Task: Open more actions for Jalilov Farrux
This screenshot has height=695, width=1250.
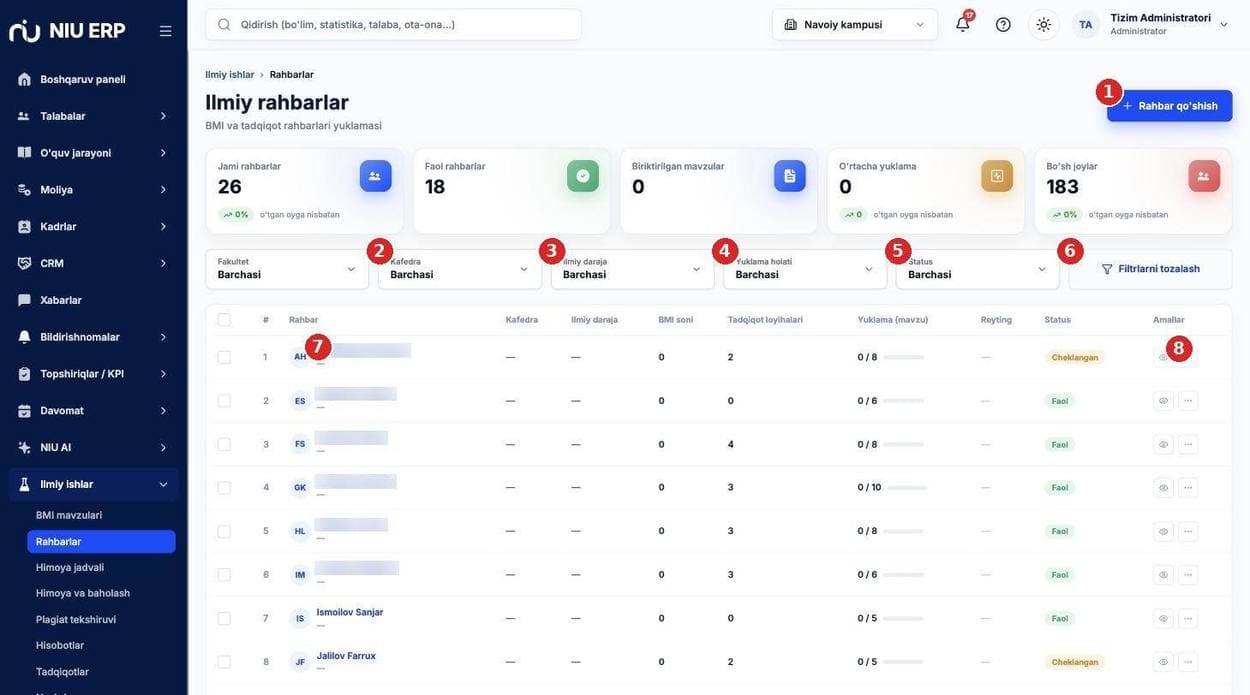Action: pyautogui.click(x=1188, y=662)
